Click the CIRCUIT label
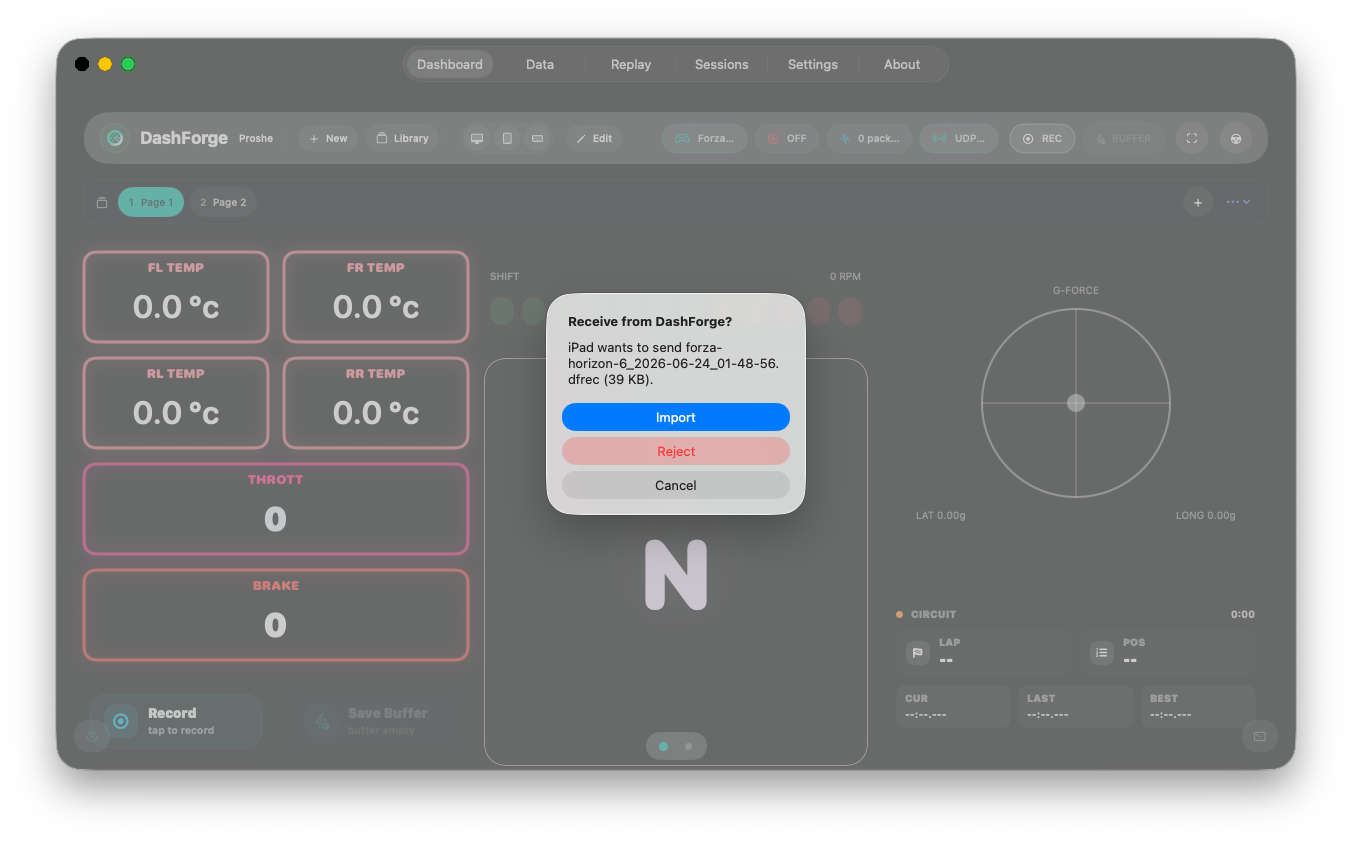This screenshot has width=1352, height=844. pos(933,614)
